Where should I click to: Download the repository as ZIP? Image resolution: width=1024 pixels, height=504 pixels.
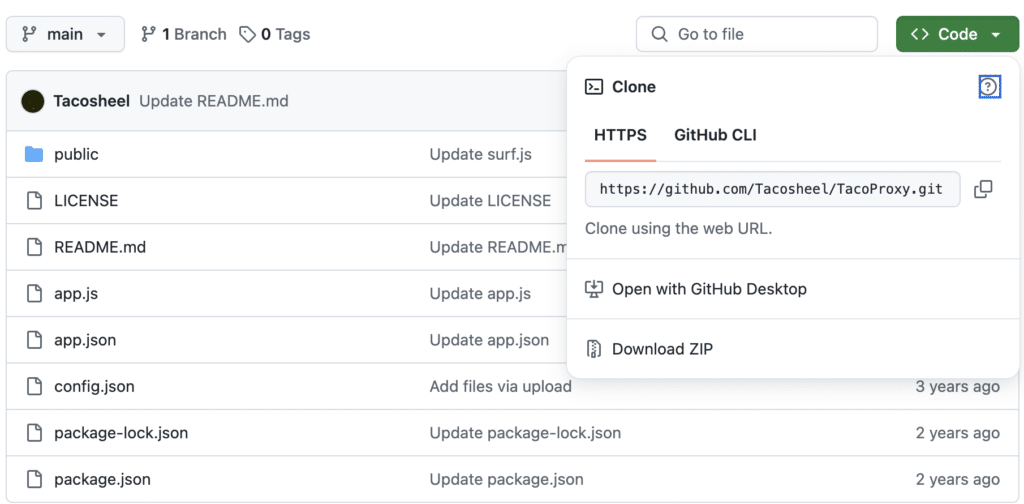(662, 349)
